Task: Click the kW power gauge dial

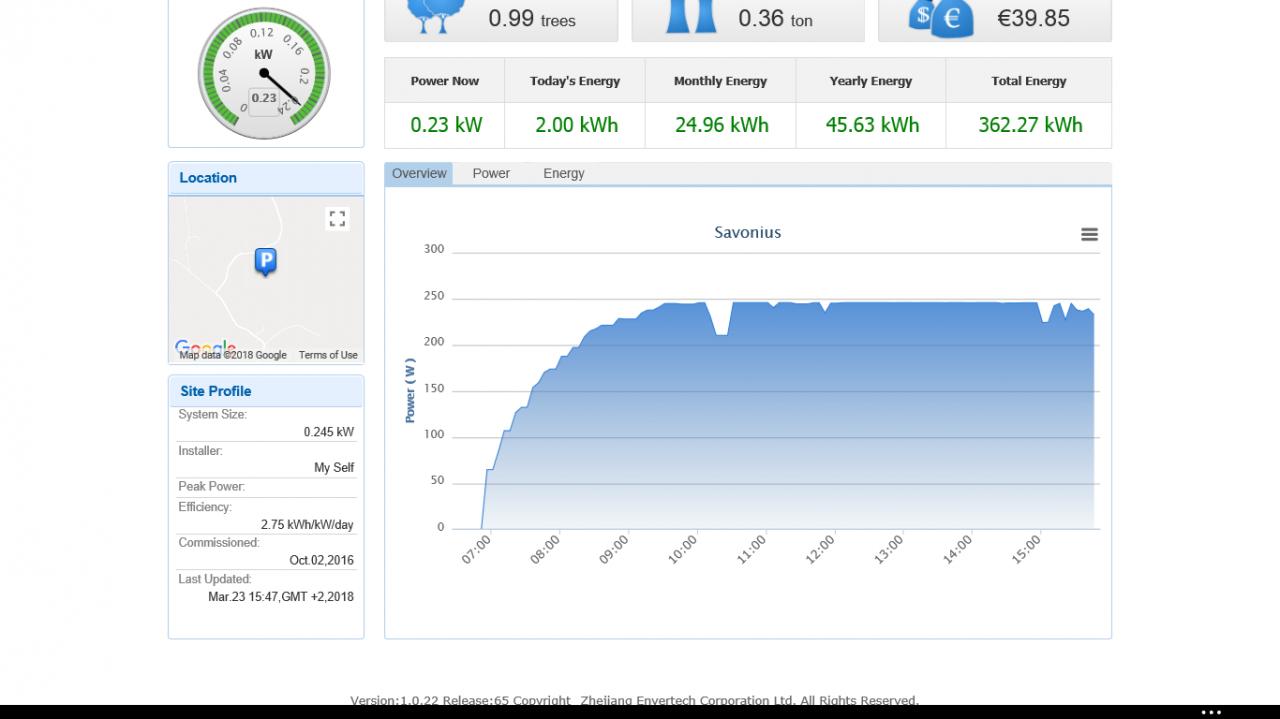Action: point(264,73)
